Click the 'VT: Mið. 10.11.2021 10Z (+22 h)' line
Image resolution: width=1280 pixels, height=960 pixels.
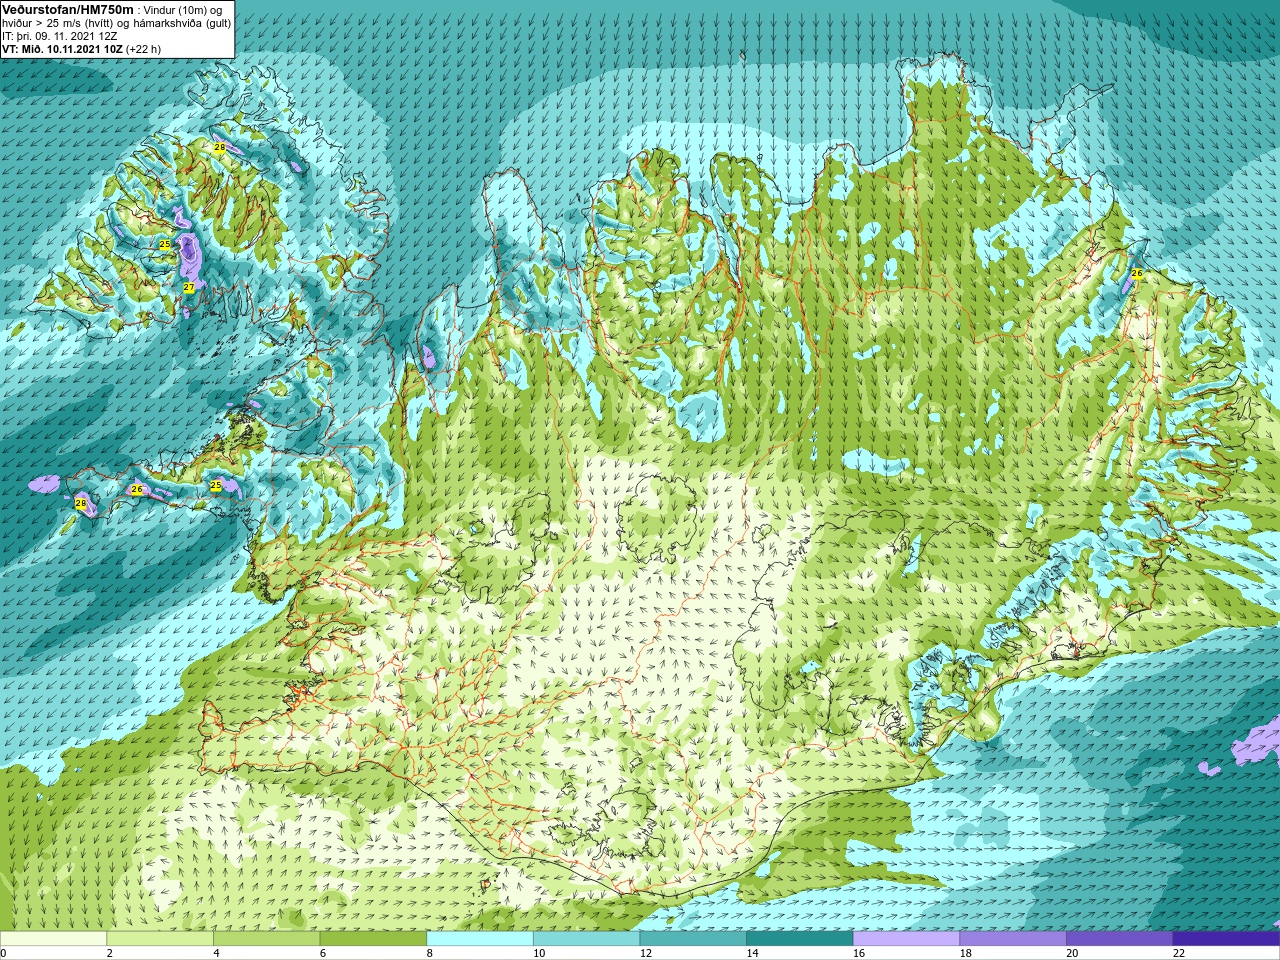(x=82, y=49)
